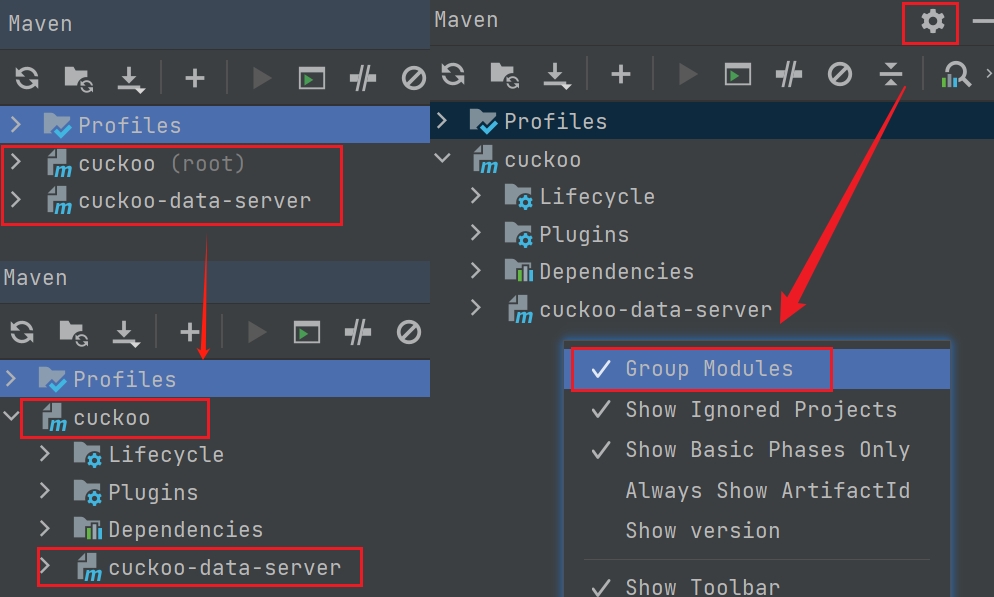The image size is (994, 597).
Task: Click plus icon in lower-left Maven panel
Action: coord(190,332)
